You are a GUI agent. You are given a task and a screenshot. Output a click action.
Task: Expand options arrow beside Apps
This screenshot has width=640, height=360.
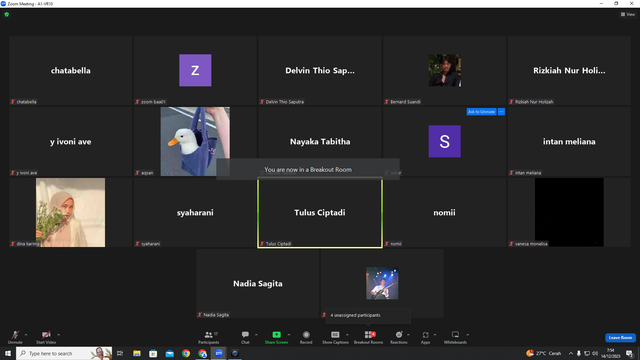tap(435, 335)
